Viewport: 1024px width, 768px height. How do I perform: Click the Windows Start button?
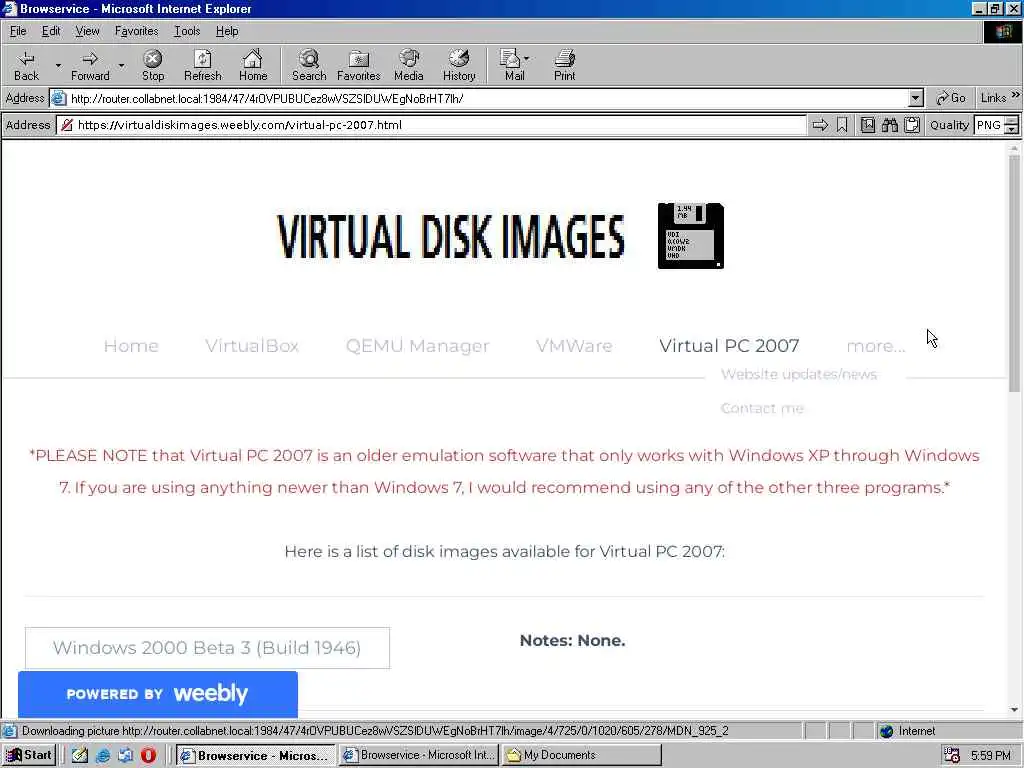pos(29,755)
